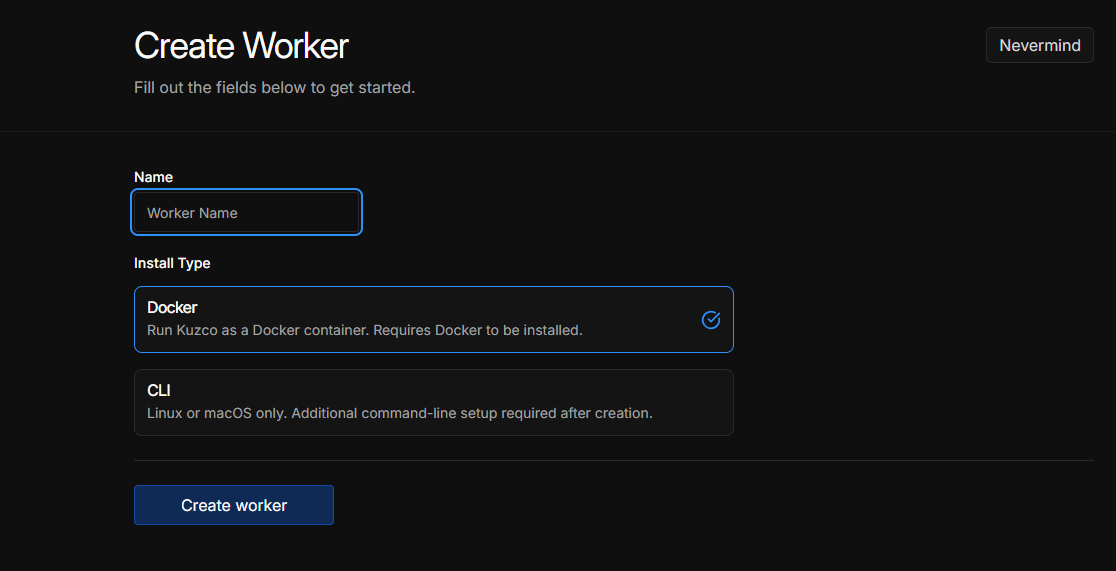
Task: Click the blue checkmark icon on Docker
Action: pyautogui.click(x=711, y=320)
